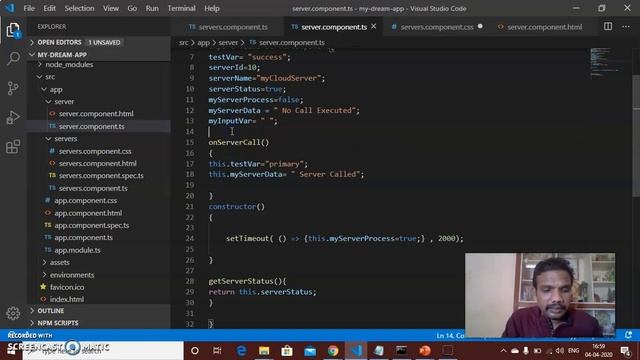The width and height of the screenshot is (640, 360).
Task: Click Ln 14 cursor position in status bar
Action: (450, 336)
